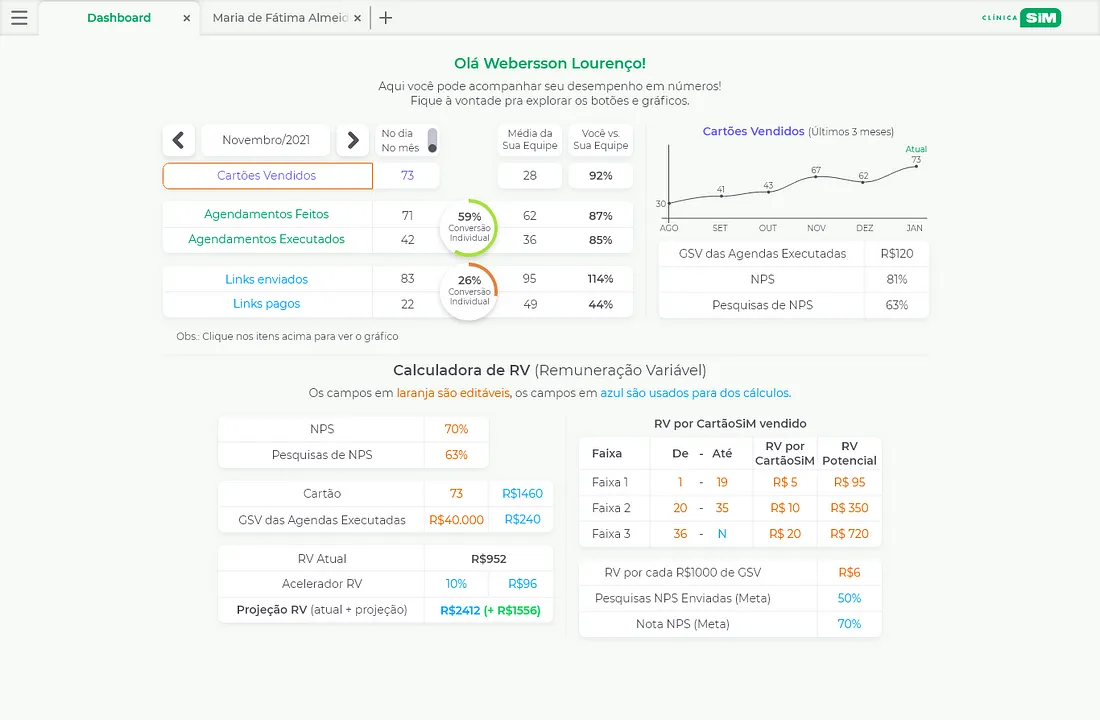Select the Dashboard tab

point(119,17)
